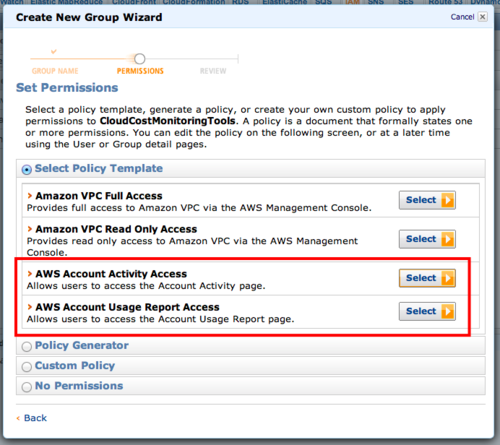Choose the No Permissions radio option
This screenshot has height=445, width=500.
click(27, 387)
